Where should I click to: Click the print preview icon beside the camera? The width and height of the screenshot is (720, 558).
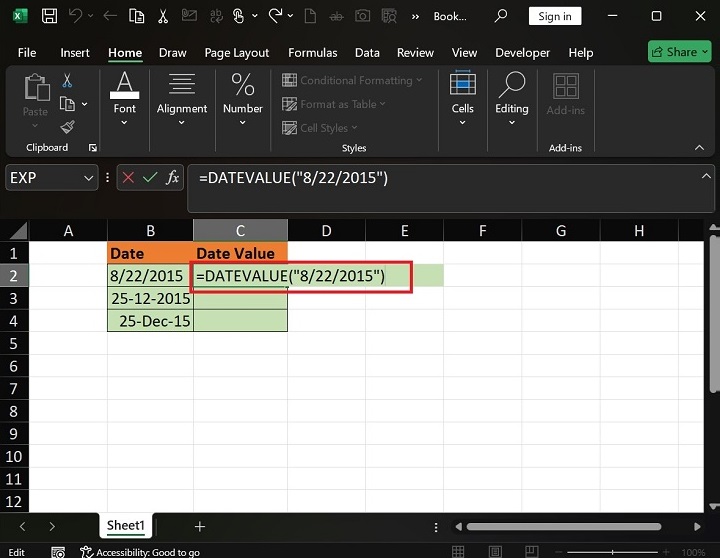[x=389, y=16]
